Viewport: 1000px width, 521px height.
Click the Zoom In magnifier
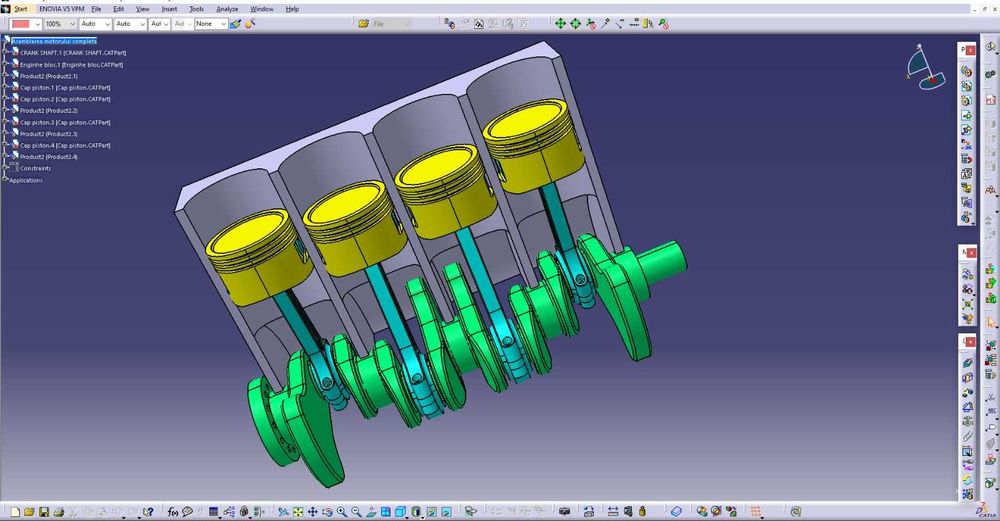(x=342, y=511)
